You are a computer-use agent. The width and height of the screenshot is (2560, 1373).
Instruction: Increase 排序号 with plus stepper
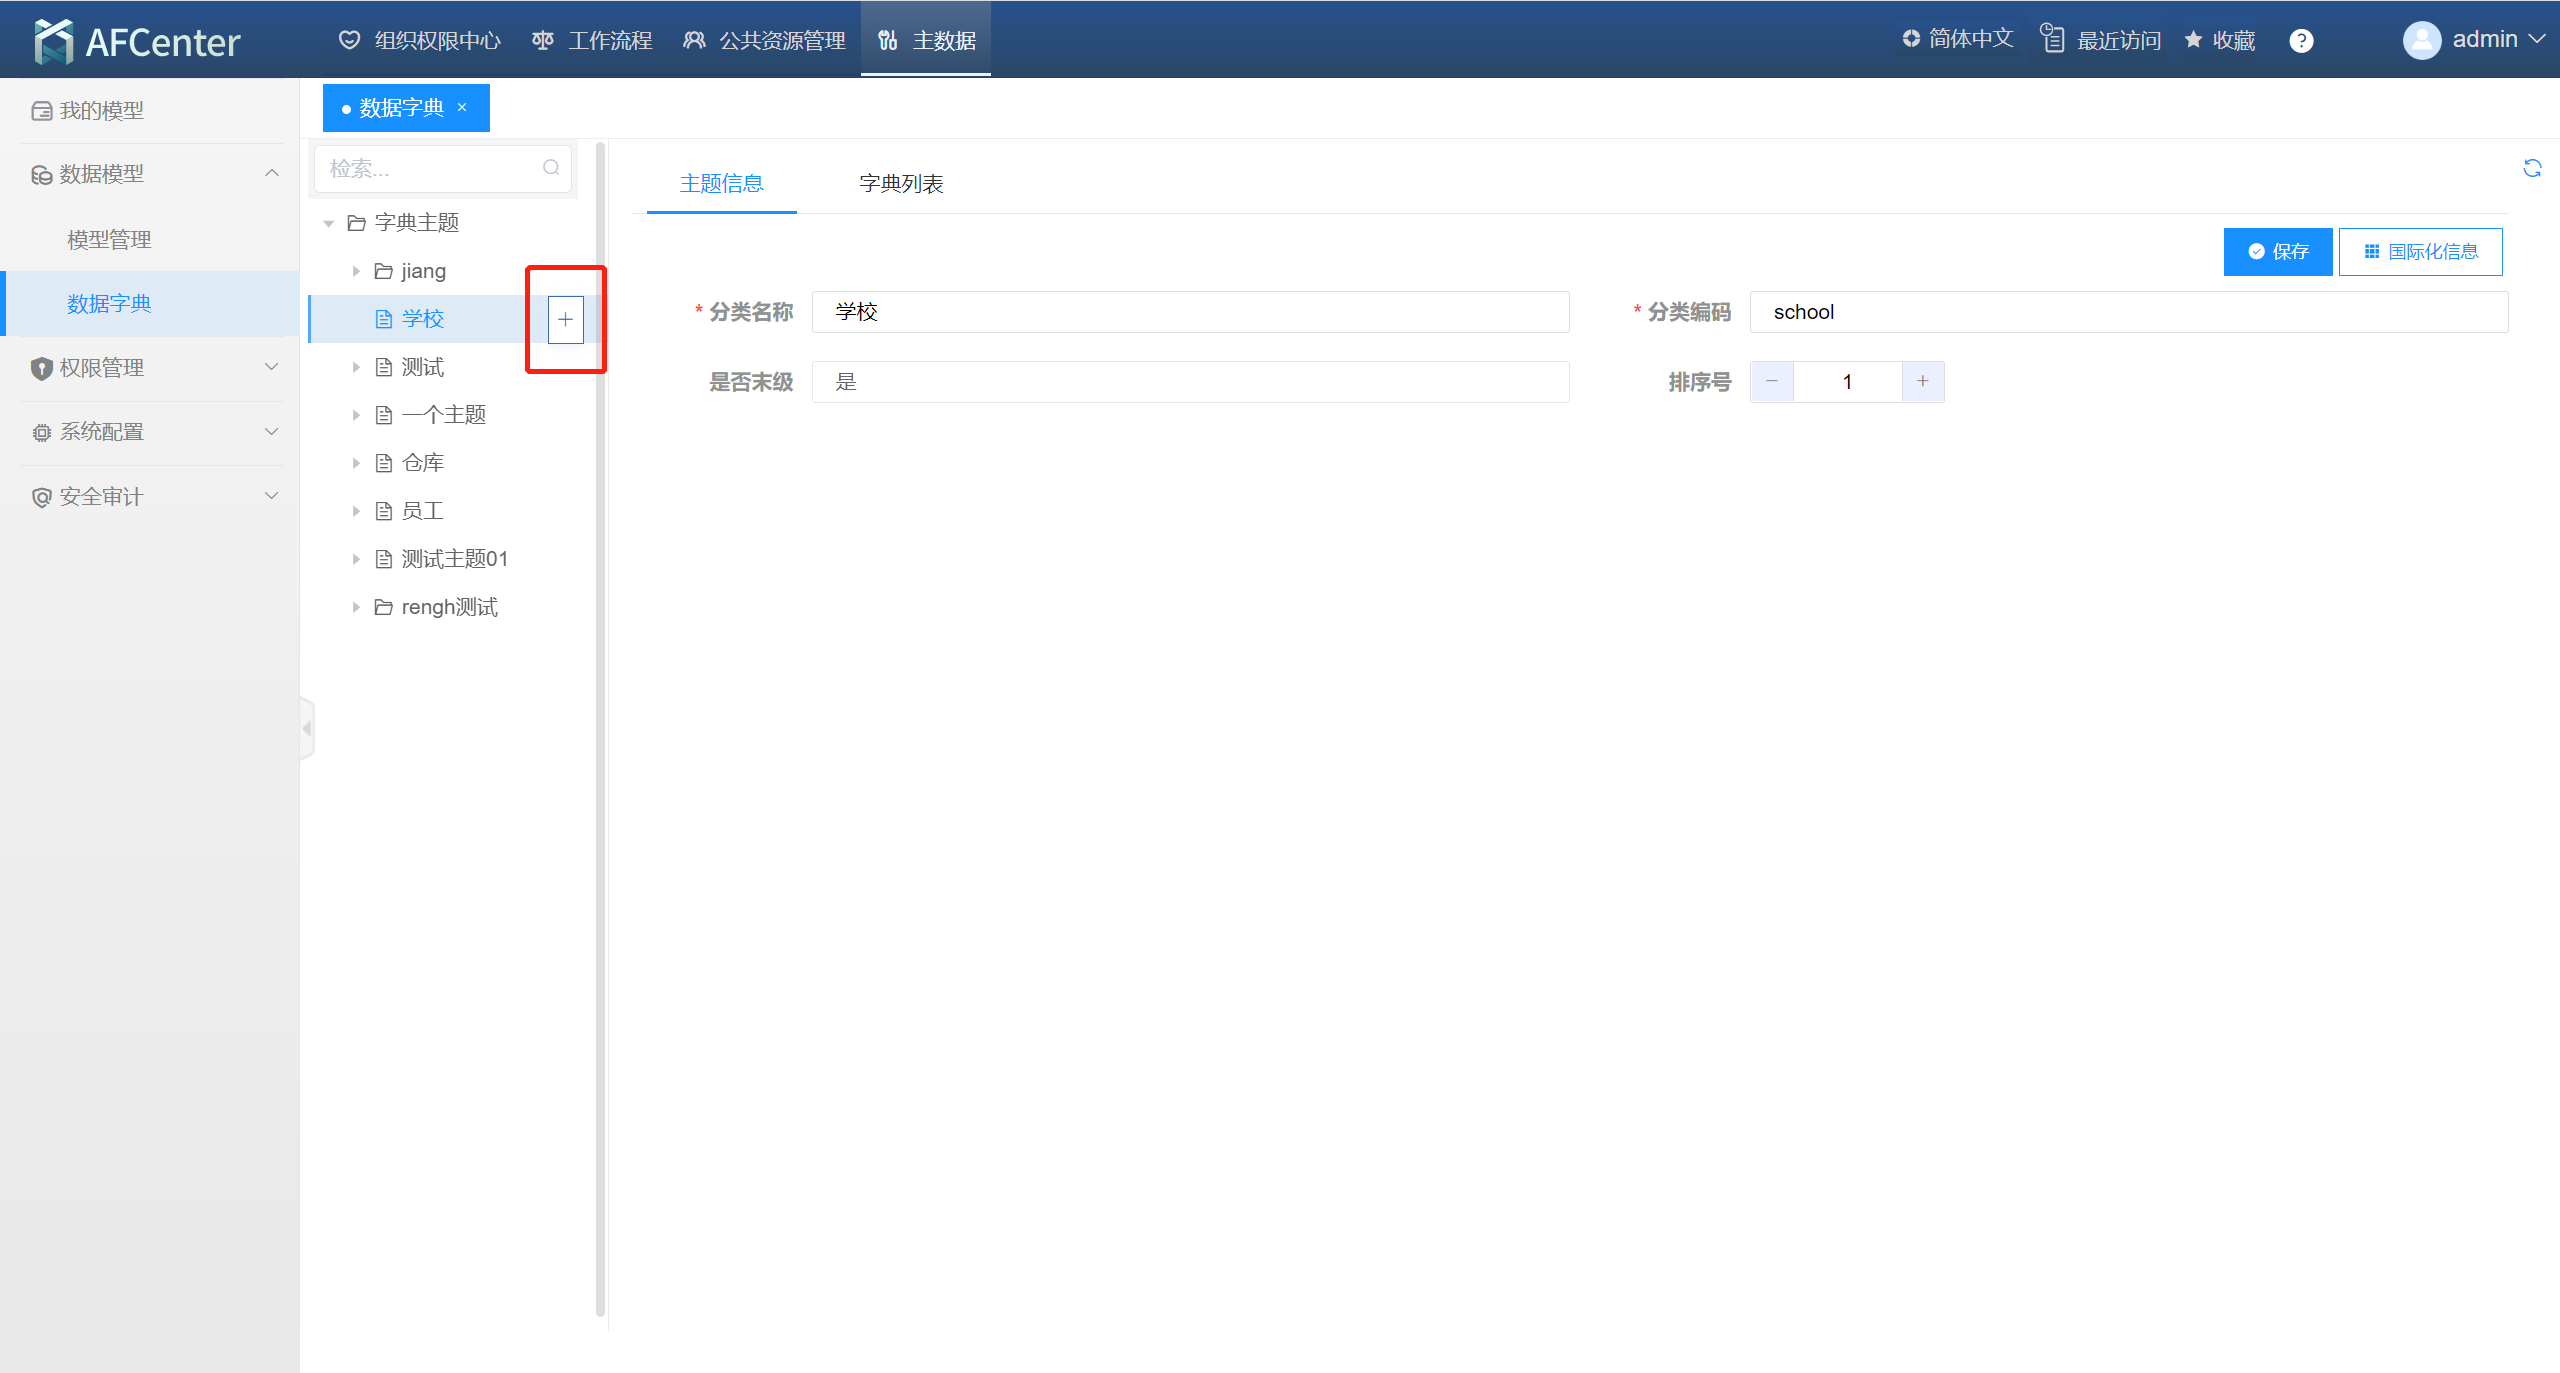(1922, 382)
